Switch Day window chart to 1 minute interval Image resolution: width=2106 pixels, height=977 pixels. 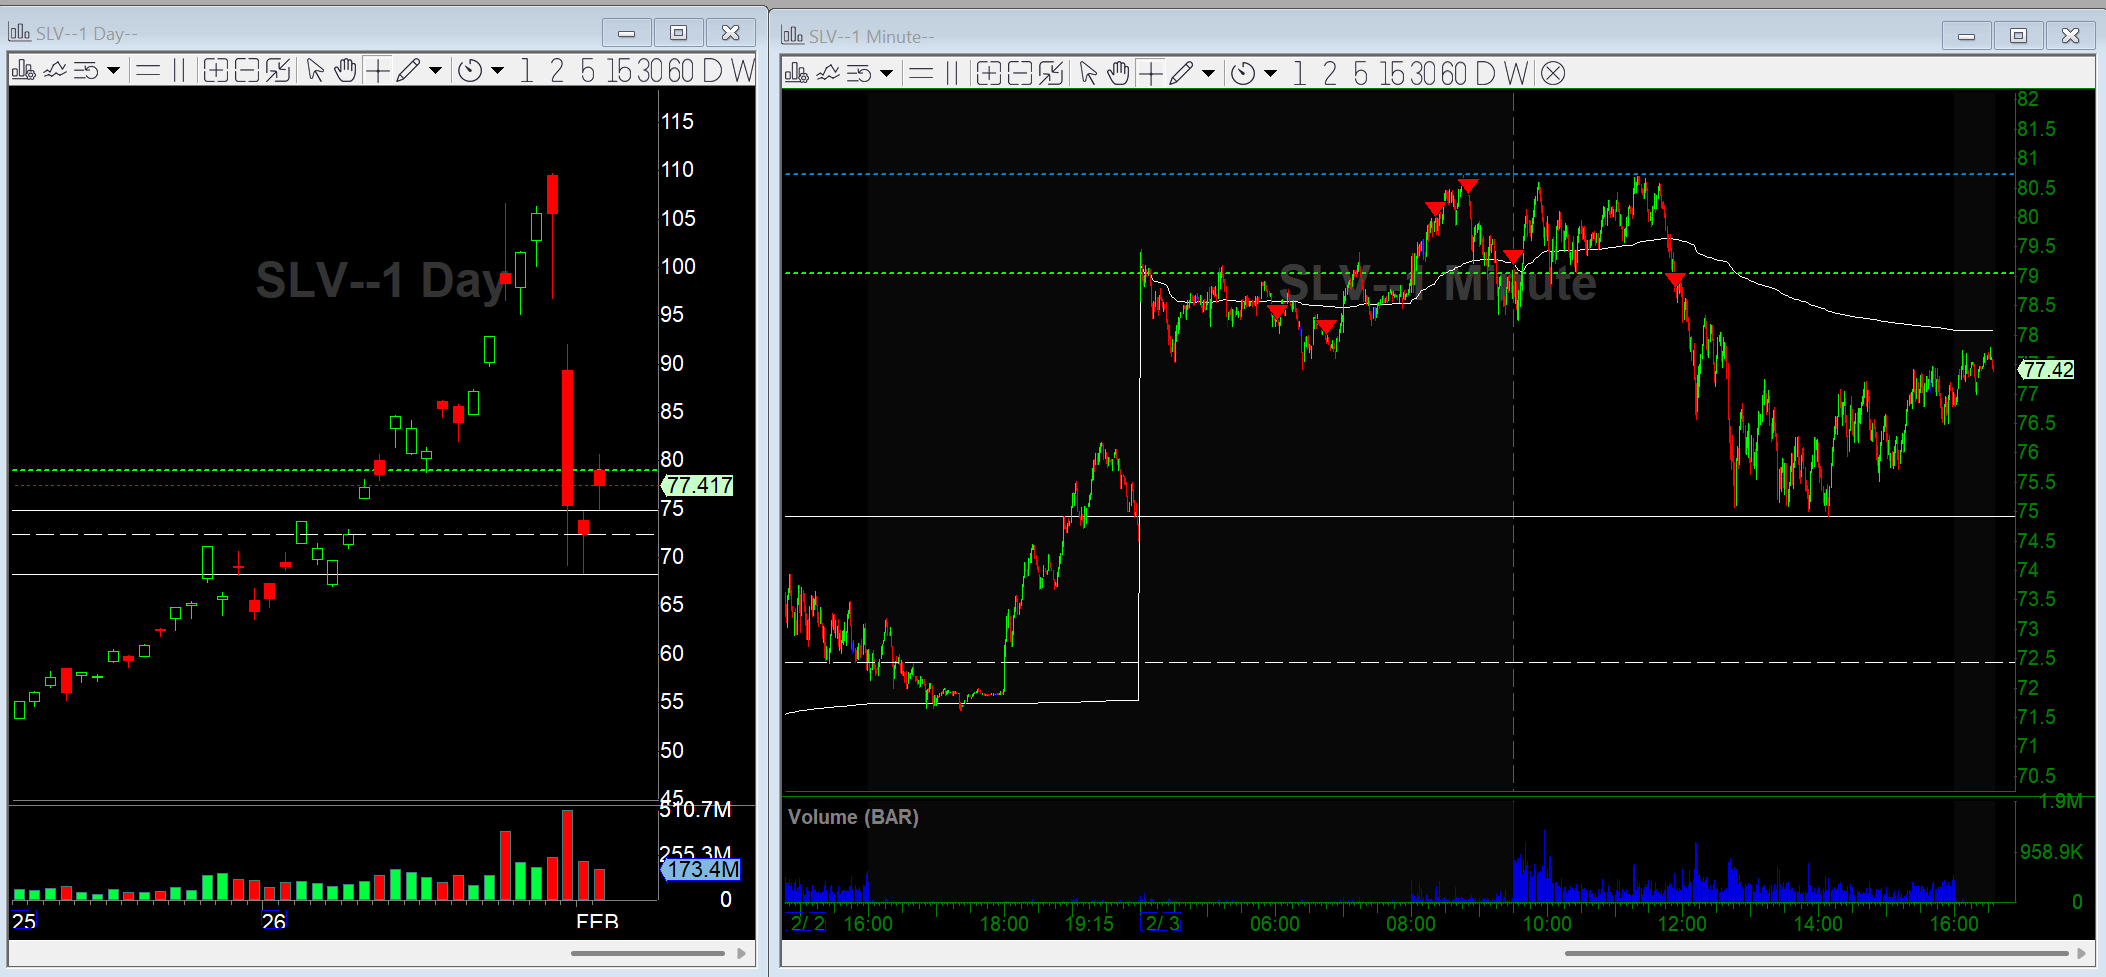pos(526,71)
